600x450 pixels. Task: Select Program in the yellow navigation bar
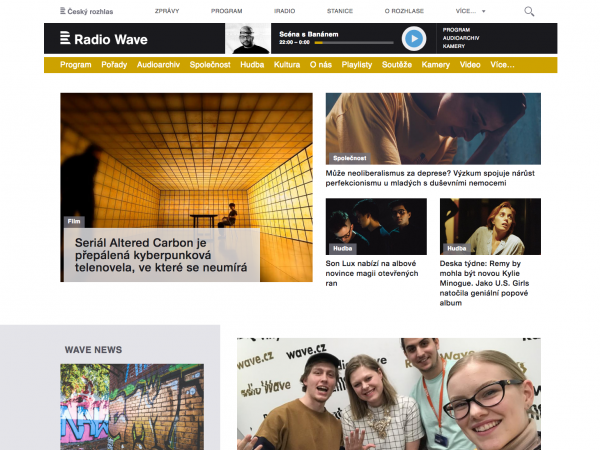click(x=76, y=65)
